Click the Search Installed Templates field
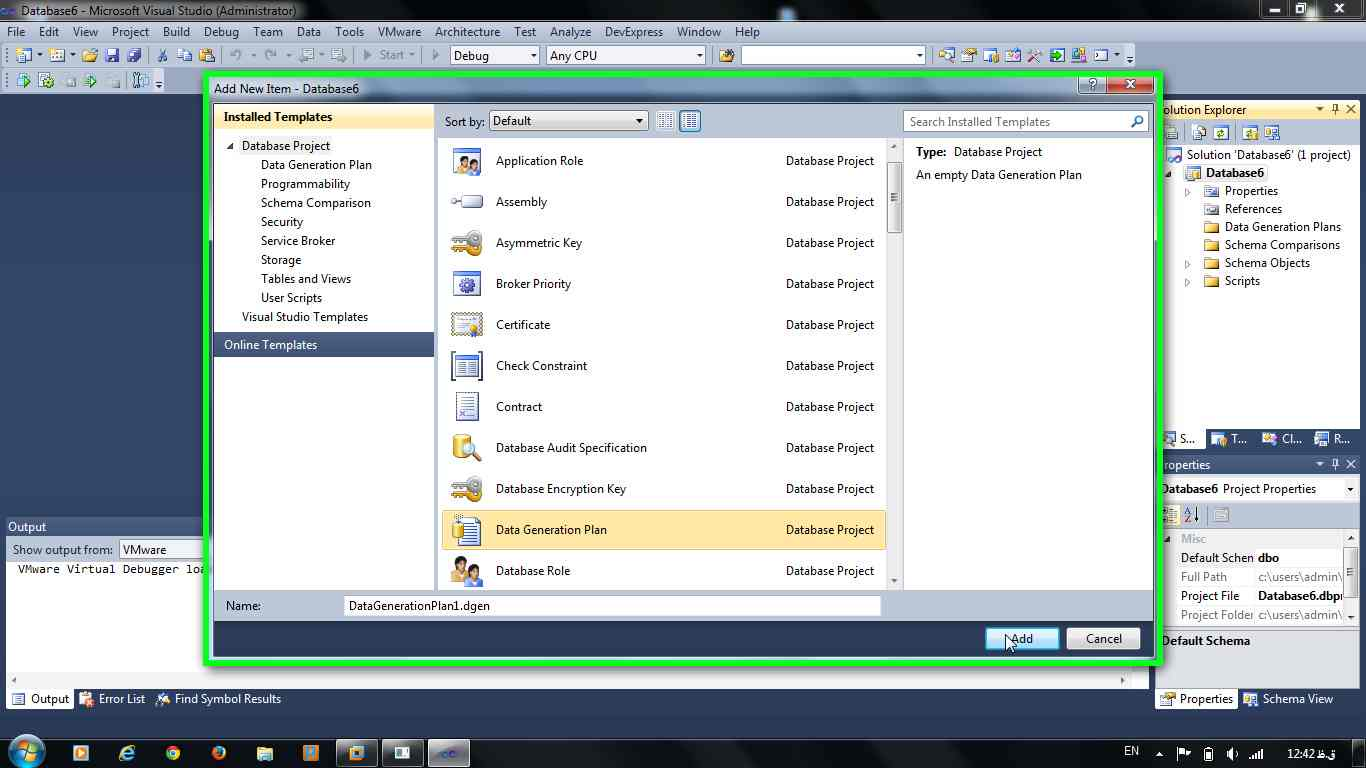 pos(1016,122)
